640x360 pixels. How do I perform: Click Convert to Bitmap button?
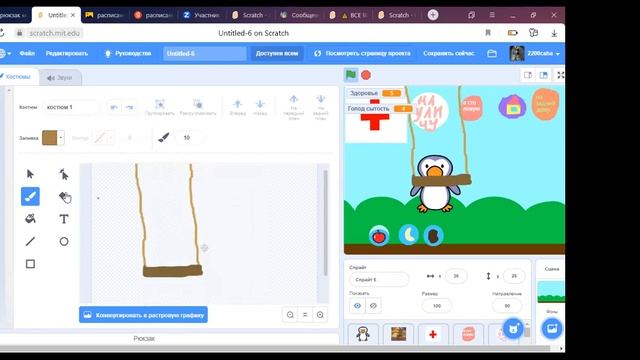pos(143,315)
